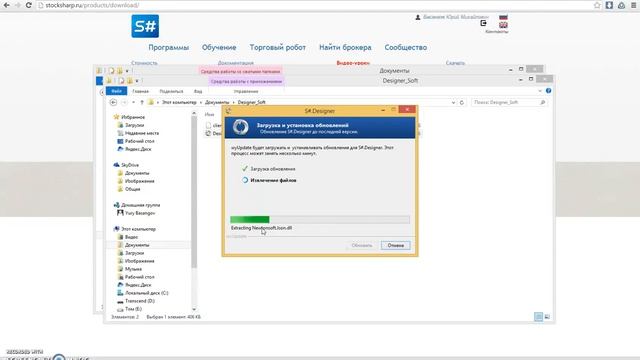Open the Музыка folder in the sidebar
The height and width of the screenshot is (360, 640).
(133, 269)
